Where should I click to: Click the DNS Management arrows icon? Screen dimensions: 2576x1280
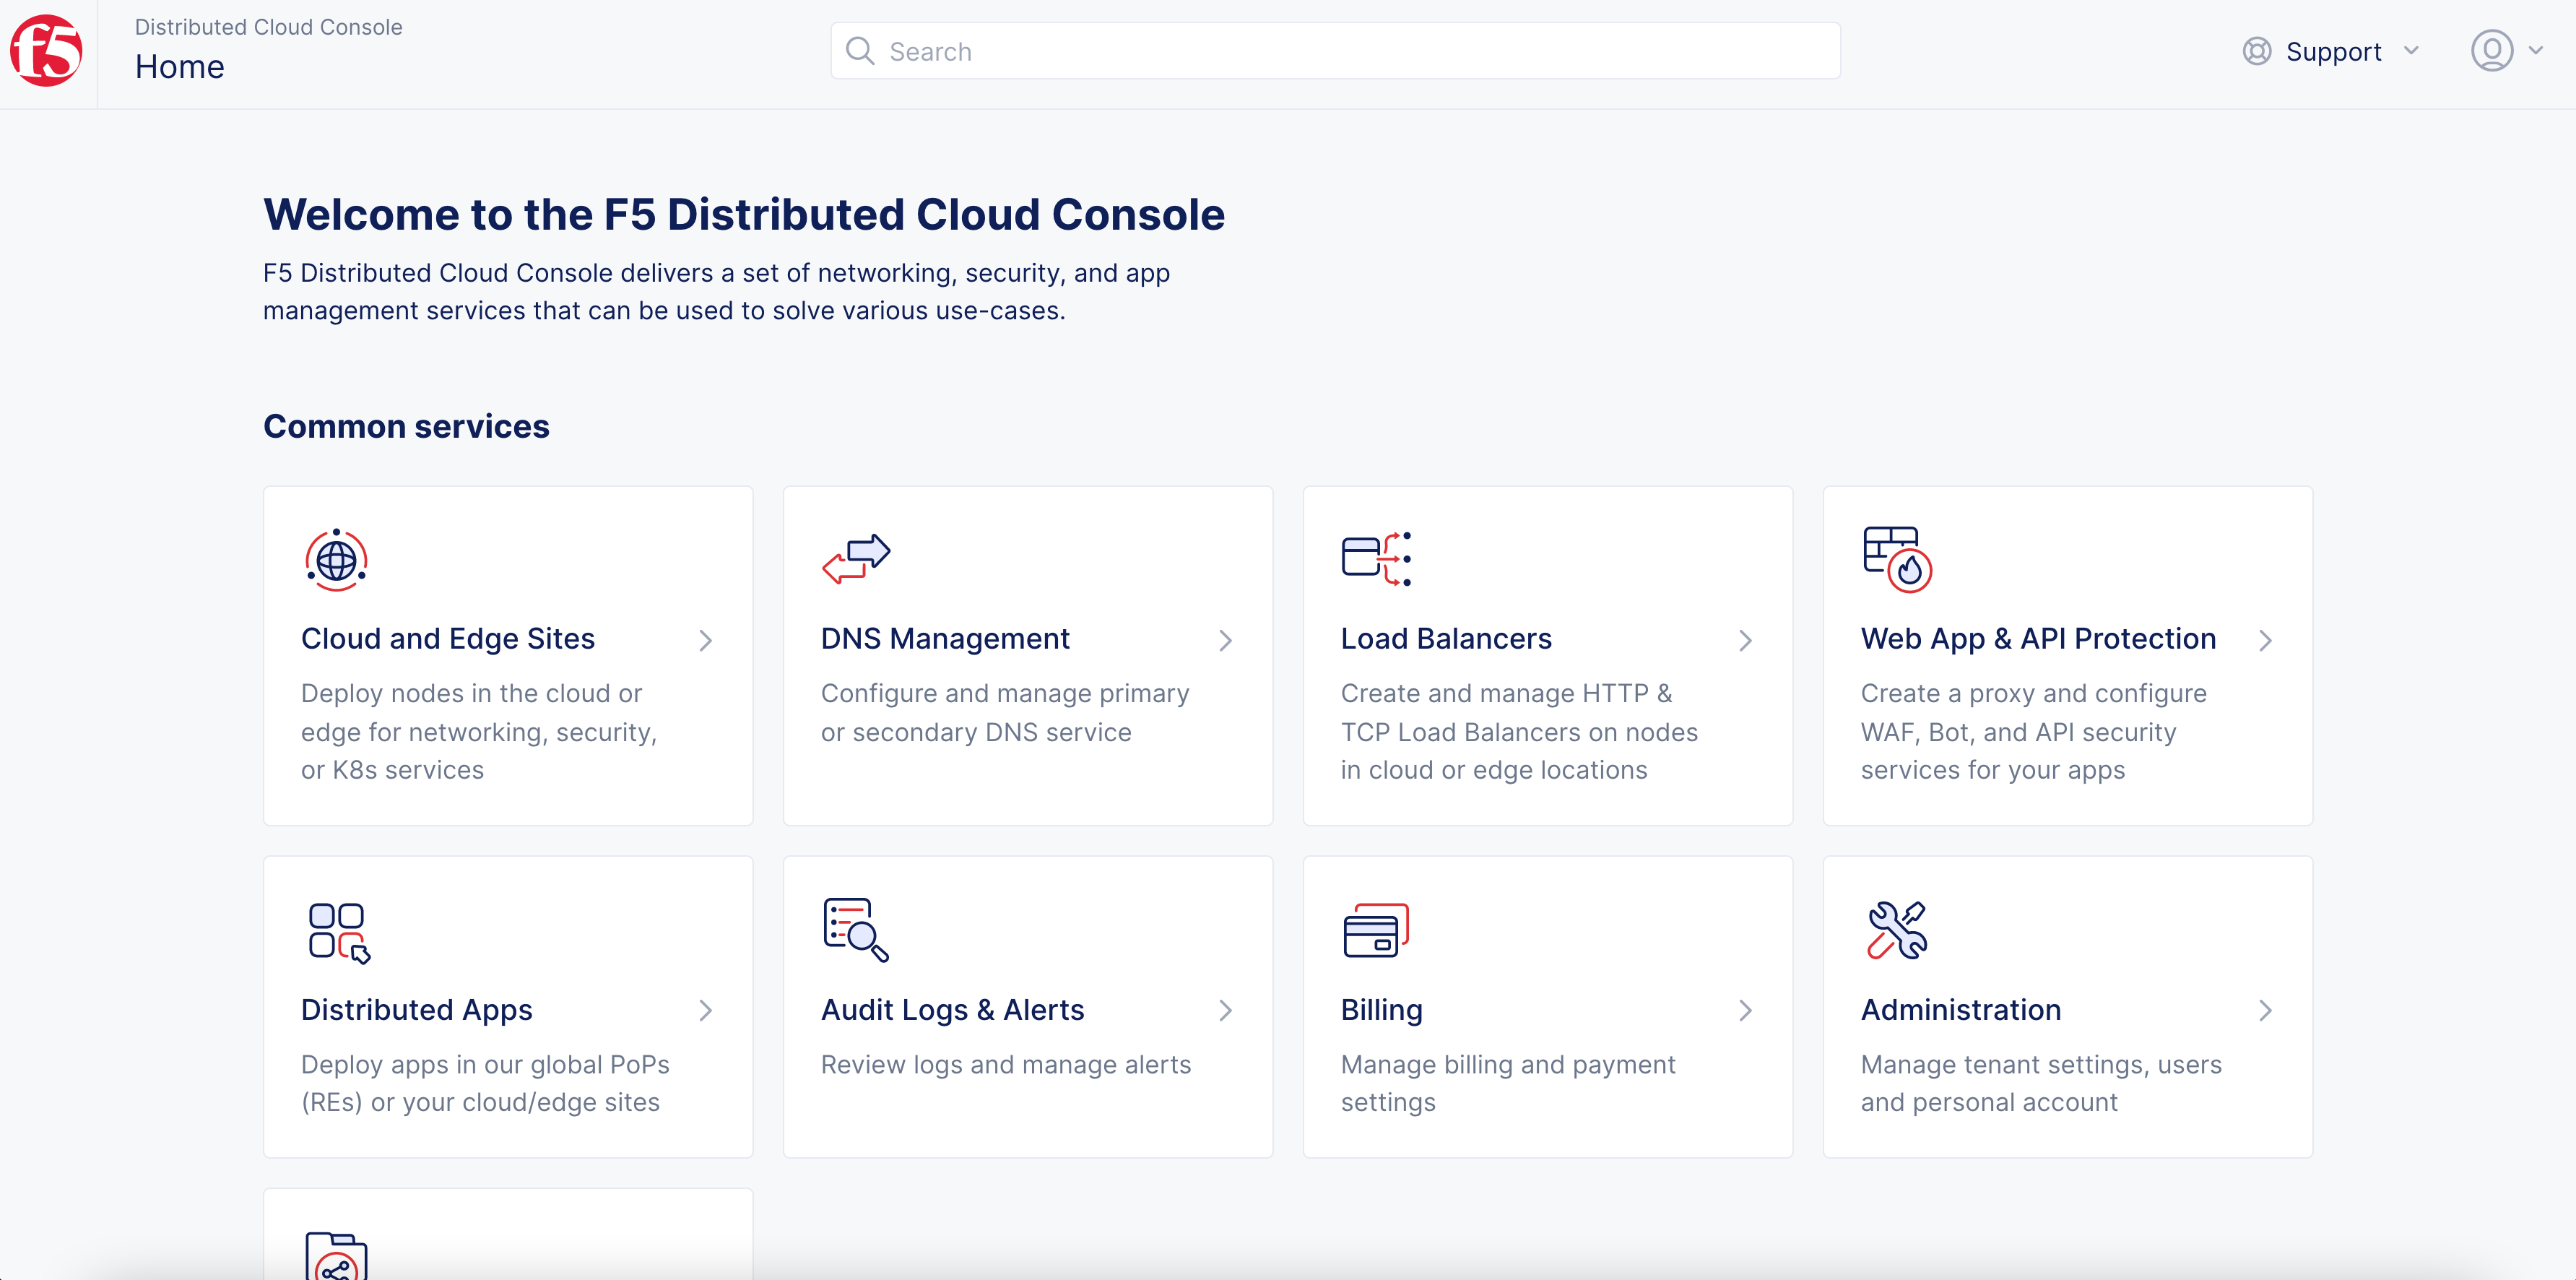[x=856, y=559]
